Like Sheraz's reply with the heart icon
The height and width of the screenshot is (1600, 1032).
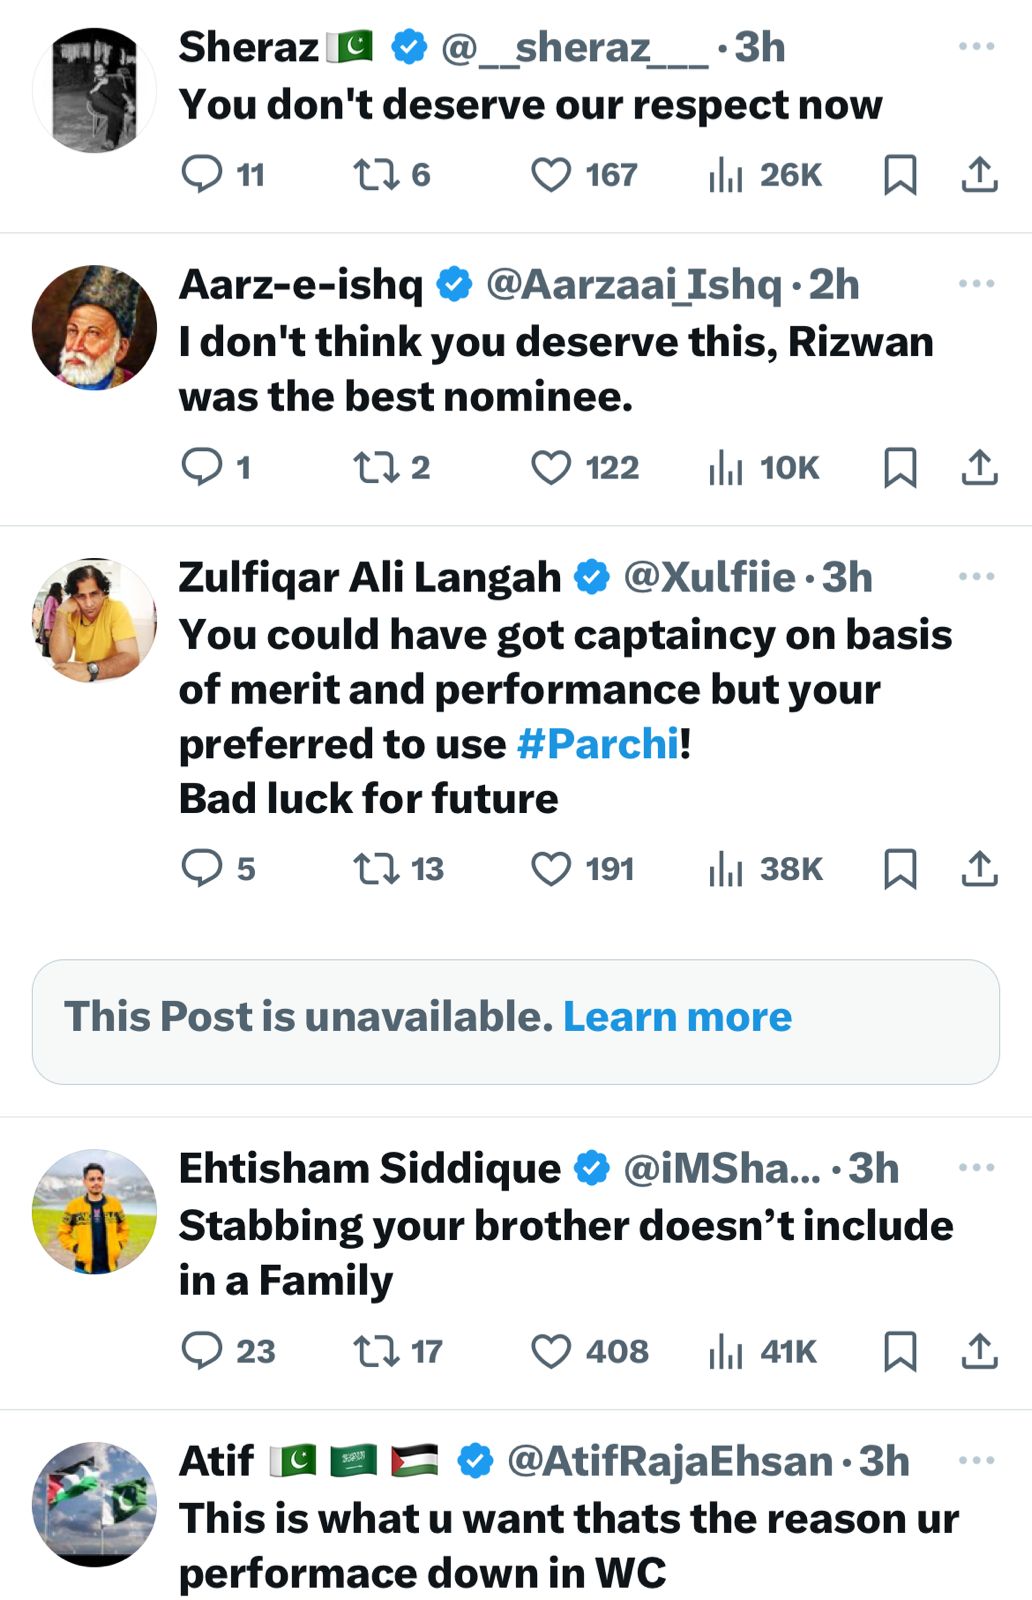click(x=551, y=175)
